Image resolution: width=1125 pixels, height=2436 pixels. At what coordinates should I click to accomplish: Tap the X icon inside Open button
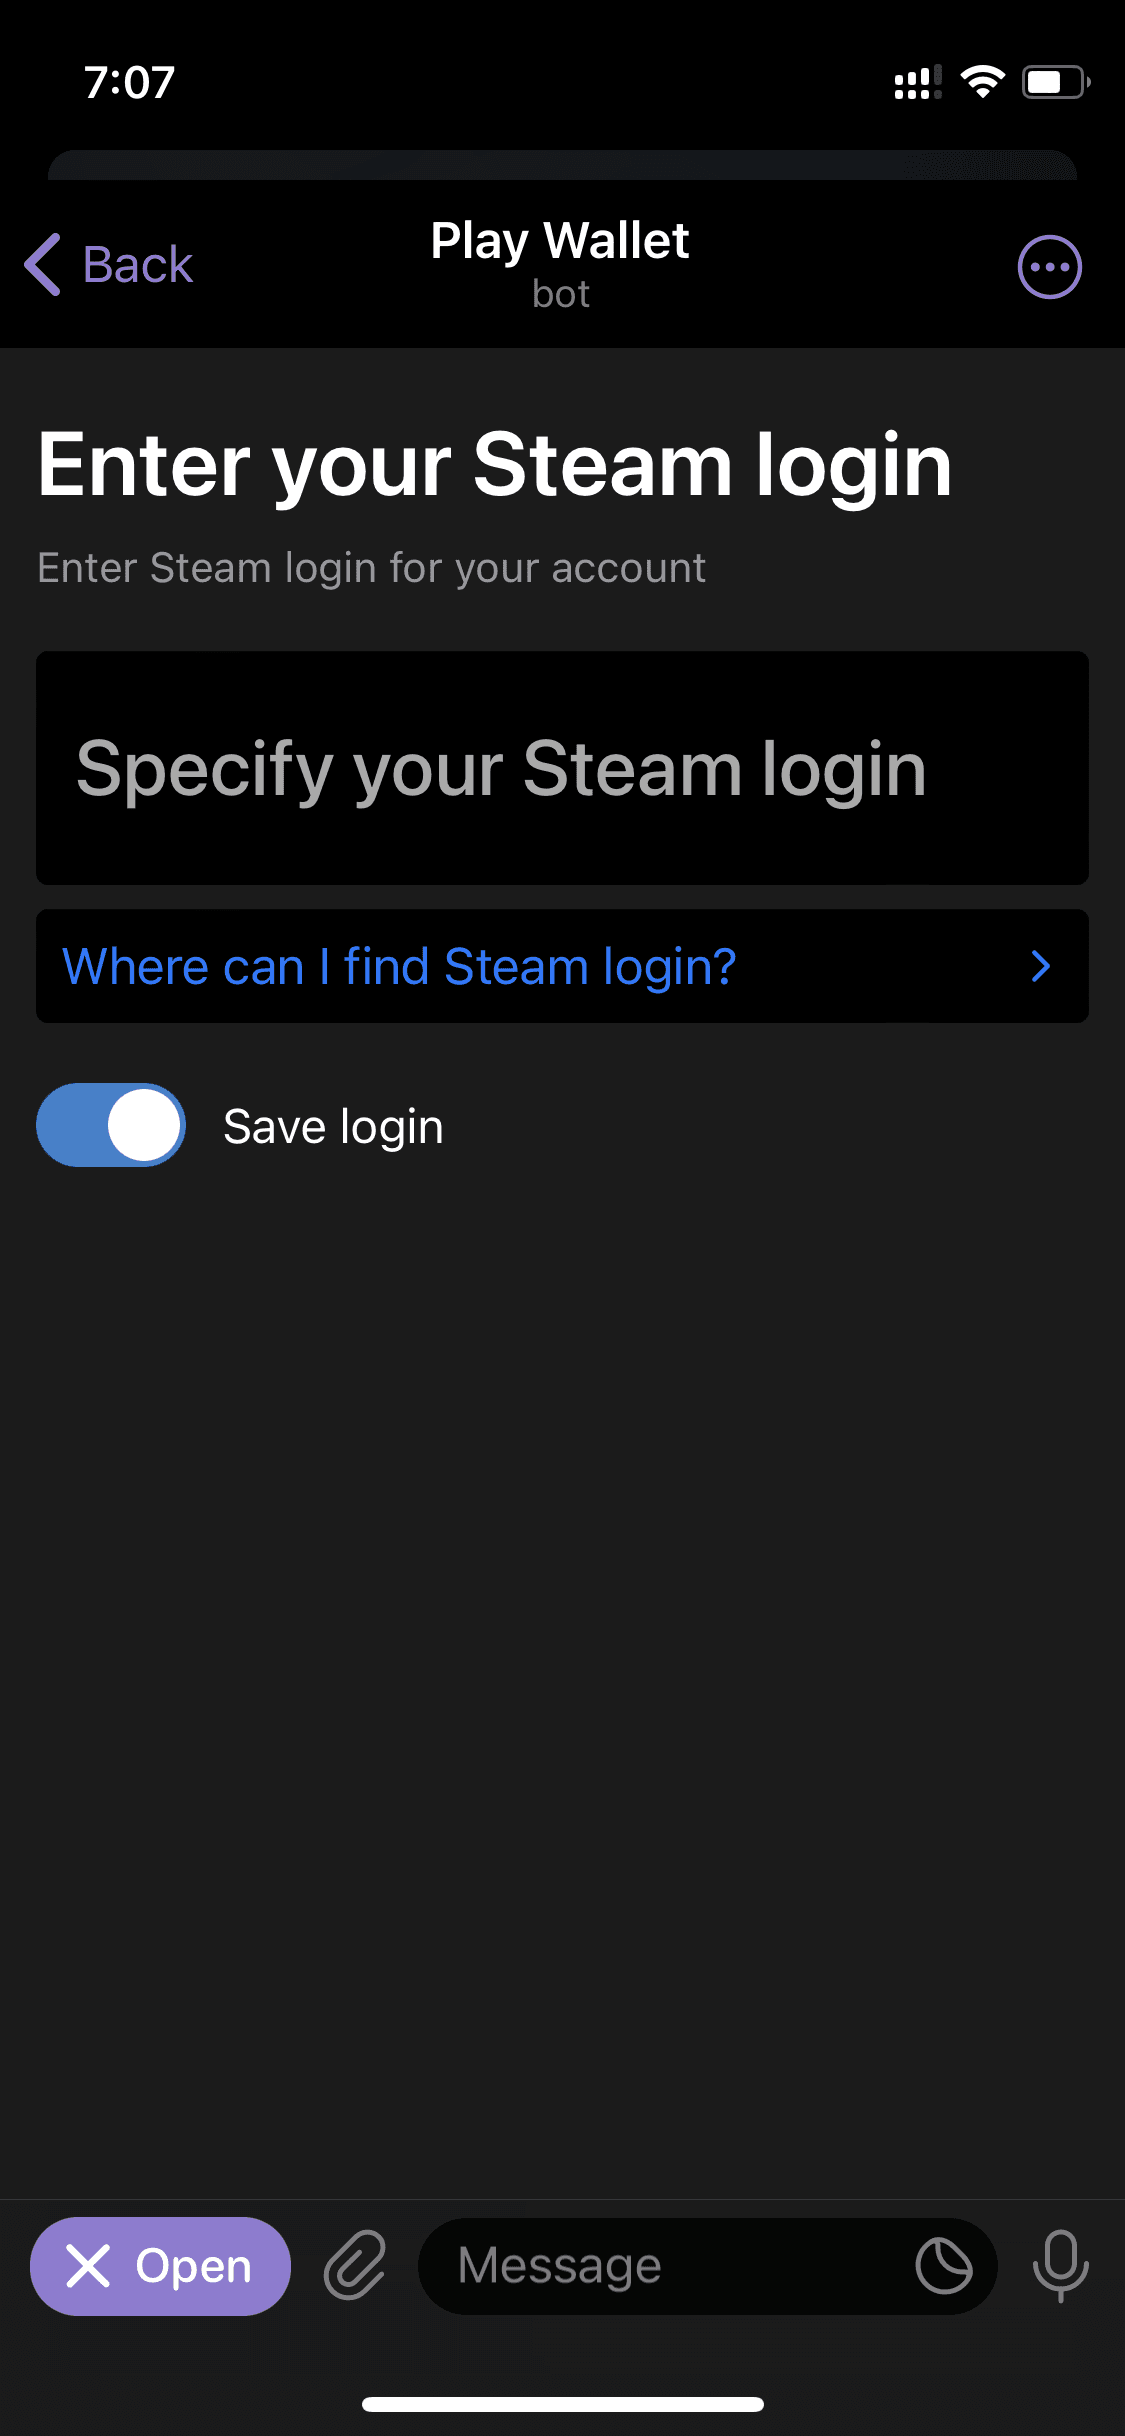pyautogui.click(x=88, y=2266)
